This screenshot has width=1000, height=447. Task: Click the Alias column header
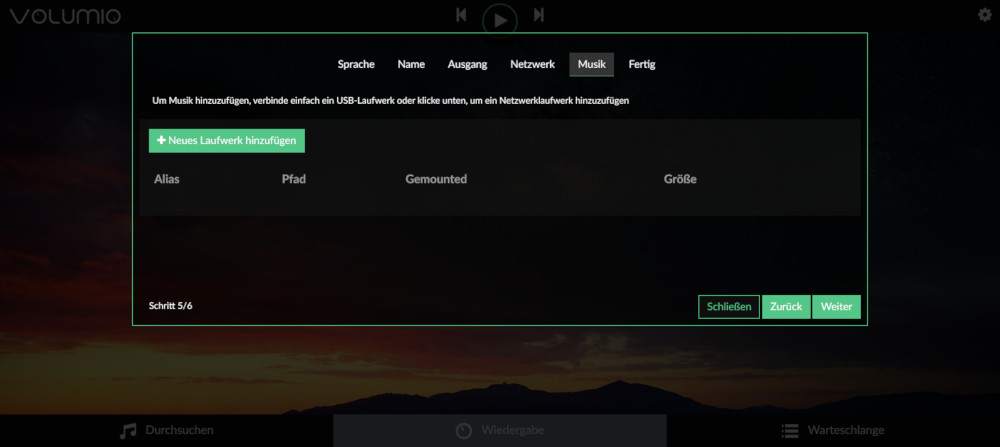click(166, 179)
